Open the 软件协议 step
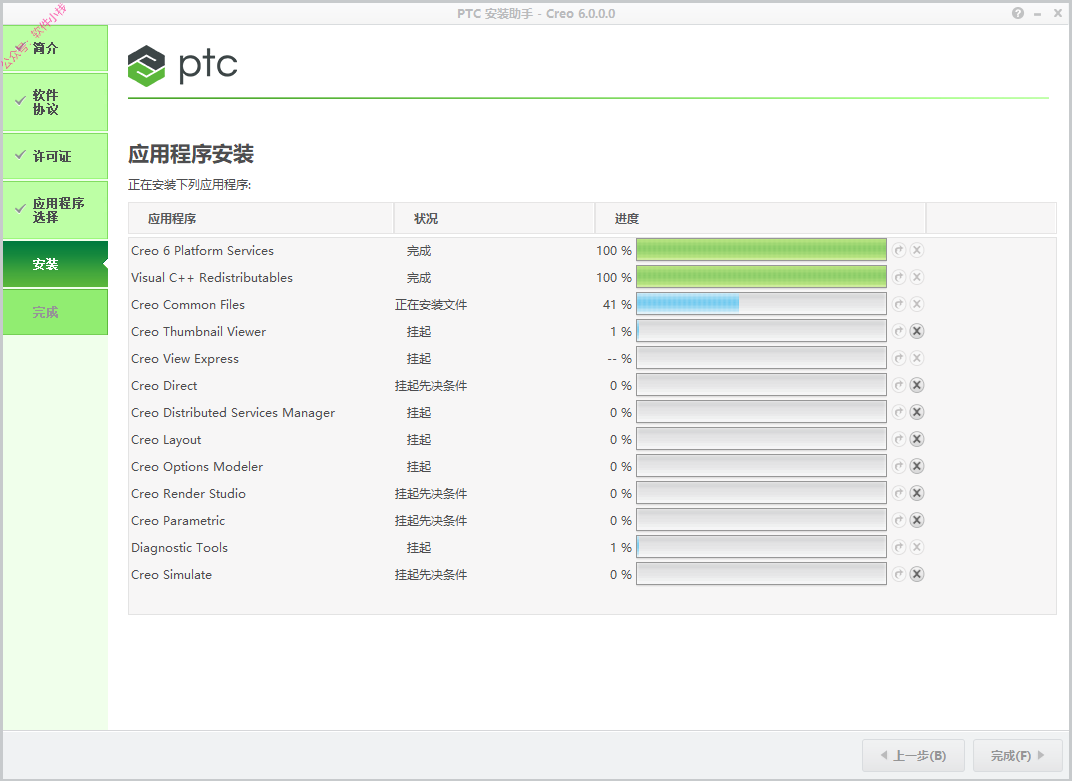This screenshot has width=1072, height=781. pos(55,102)
